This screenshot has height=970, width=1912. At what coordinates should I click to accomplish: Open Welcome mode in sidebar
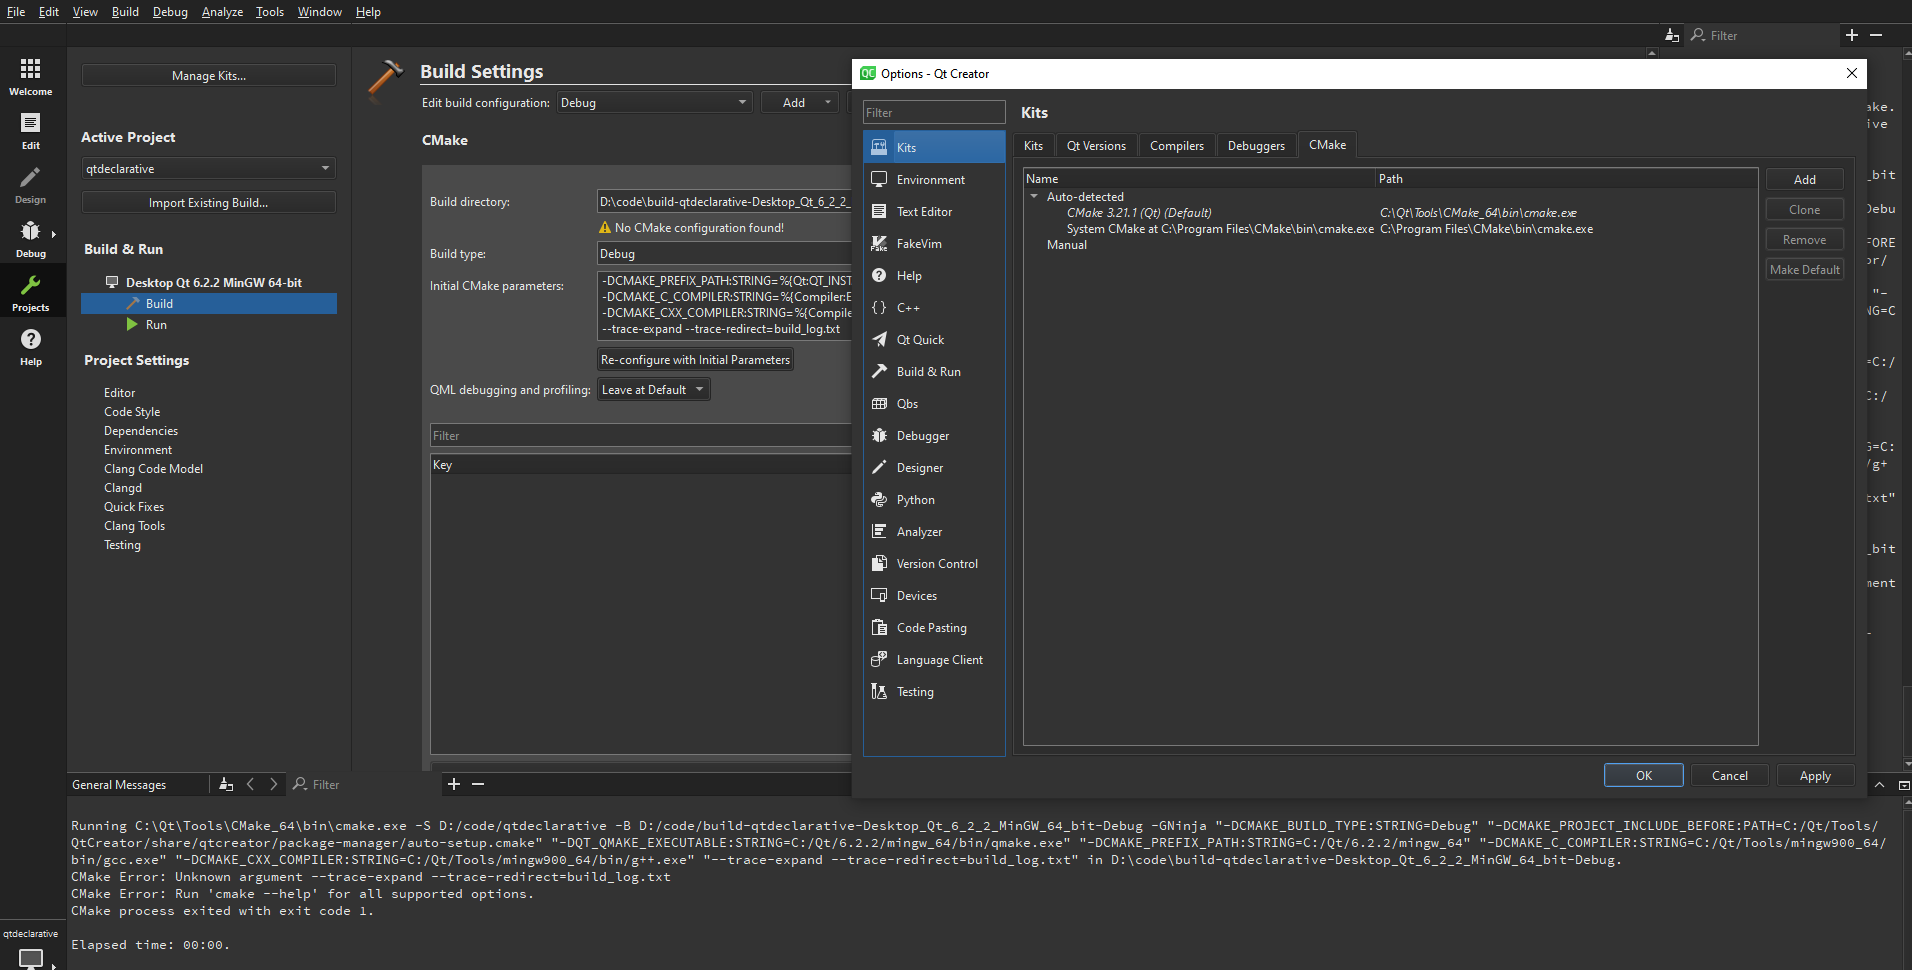[x=31, y=77]
